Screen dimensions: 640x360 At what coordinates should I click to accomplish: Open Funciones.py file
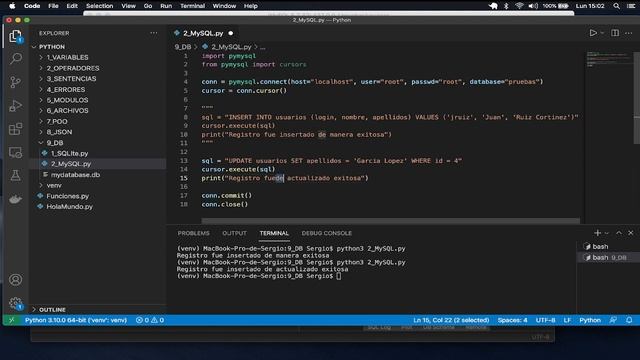tap(67, 196)
